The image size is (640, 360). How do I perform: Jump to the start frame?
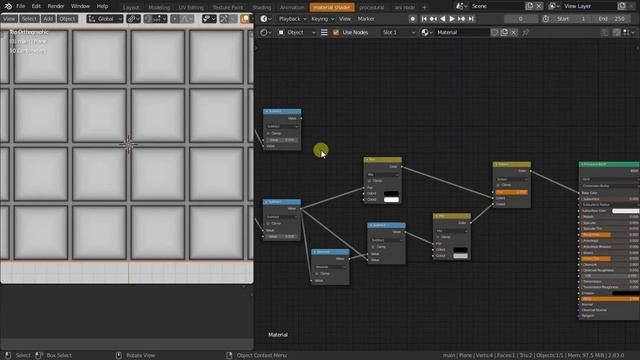(424, 19)
